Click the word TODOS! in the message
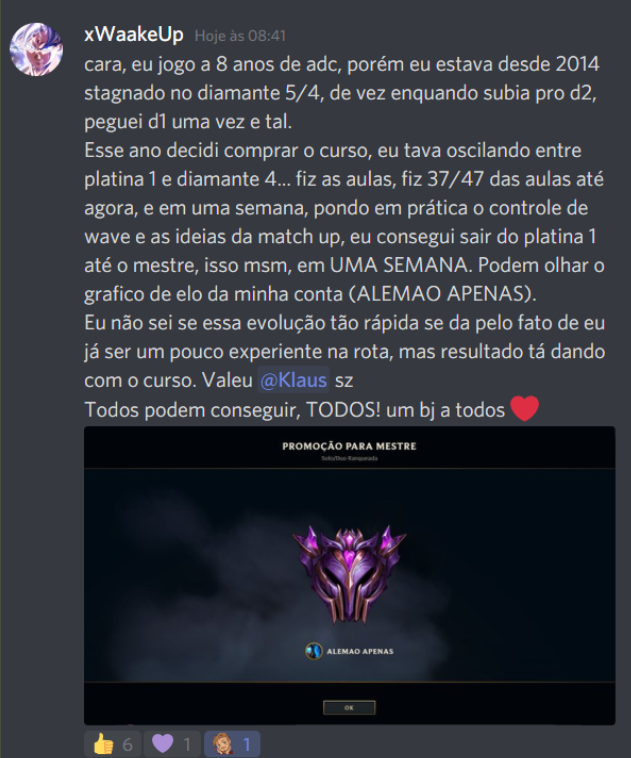Viewport: 631px width, 758px height. [x=344, y=410]
